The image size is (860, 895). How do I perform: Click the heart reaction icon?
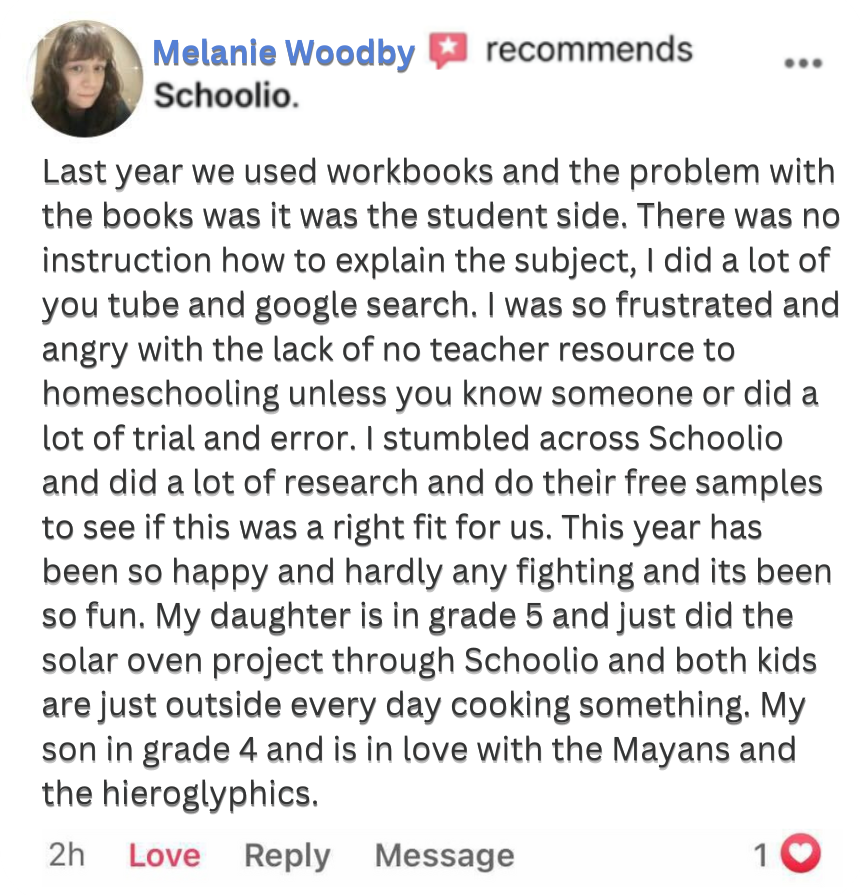(x=799, y=854)
